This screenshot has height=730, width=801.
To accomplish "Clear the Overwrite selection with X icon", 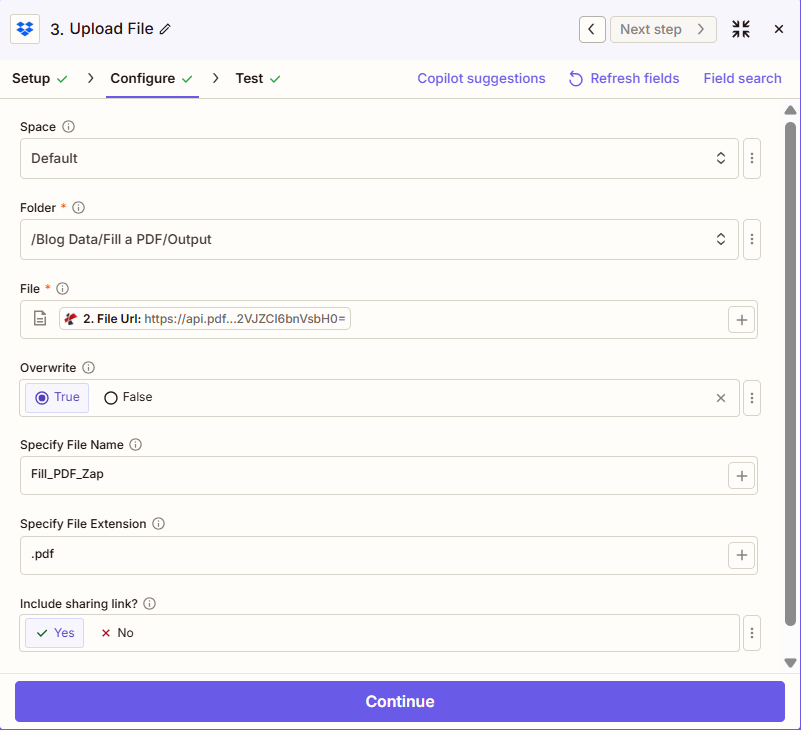I will [x=721, y=398].
